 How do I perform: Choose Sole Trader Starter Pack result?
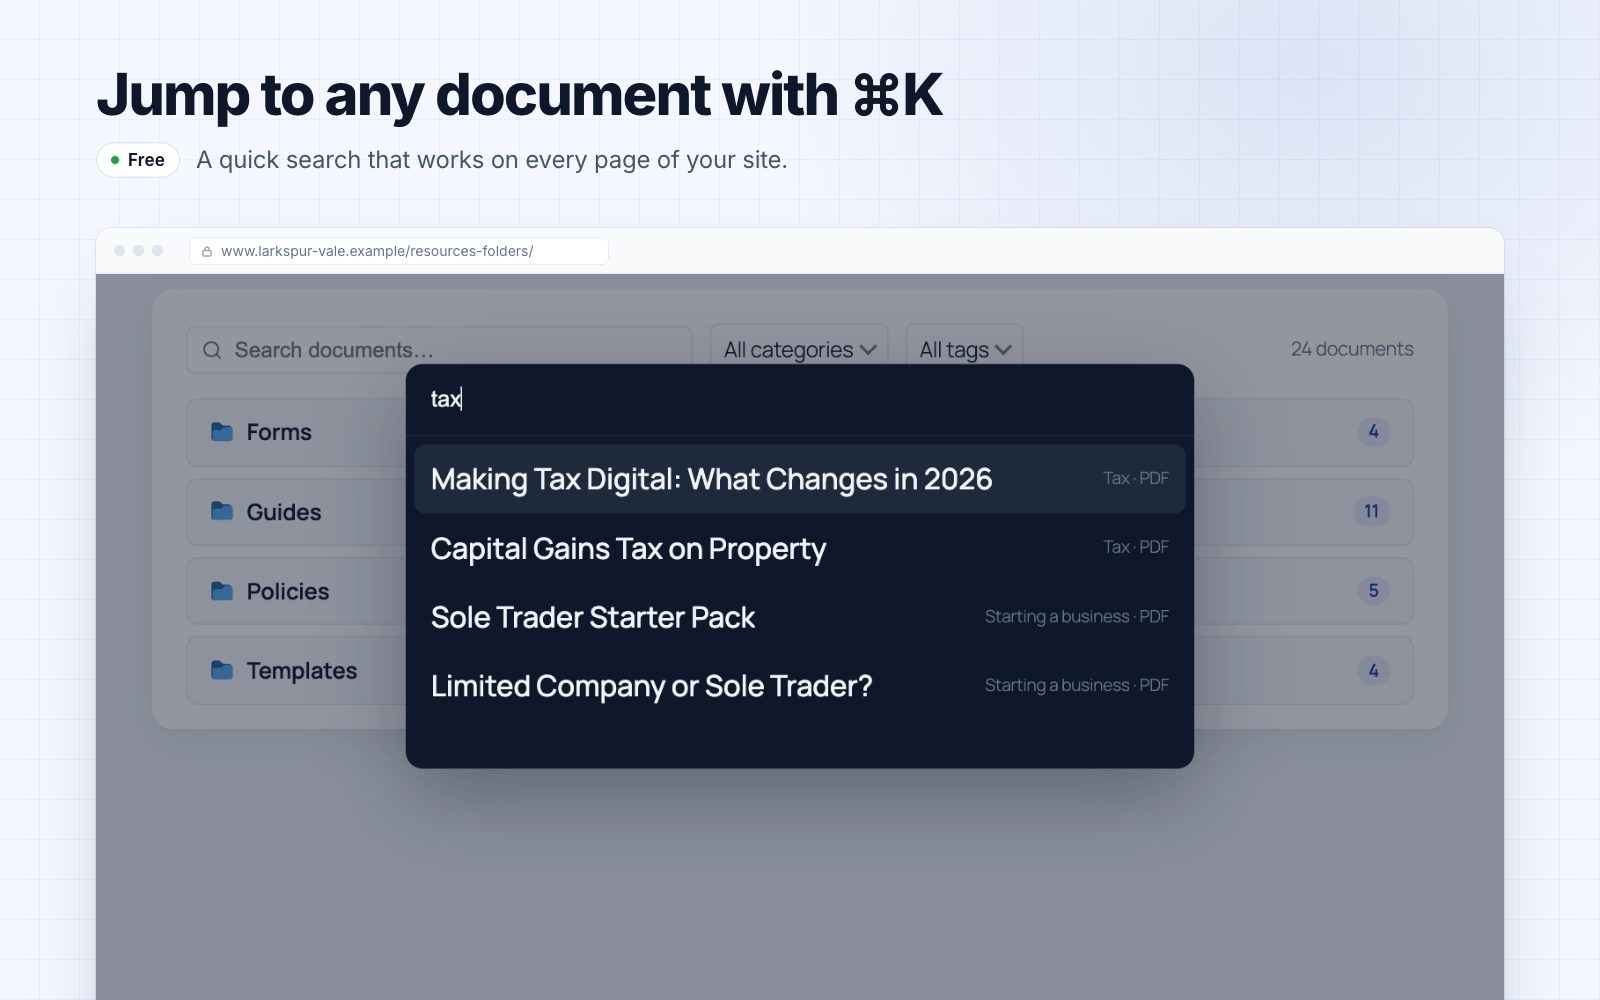click(x=800, y=617)
